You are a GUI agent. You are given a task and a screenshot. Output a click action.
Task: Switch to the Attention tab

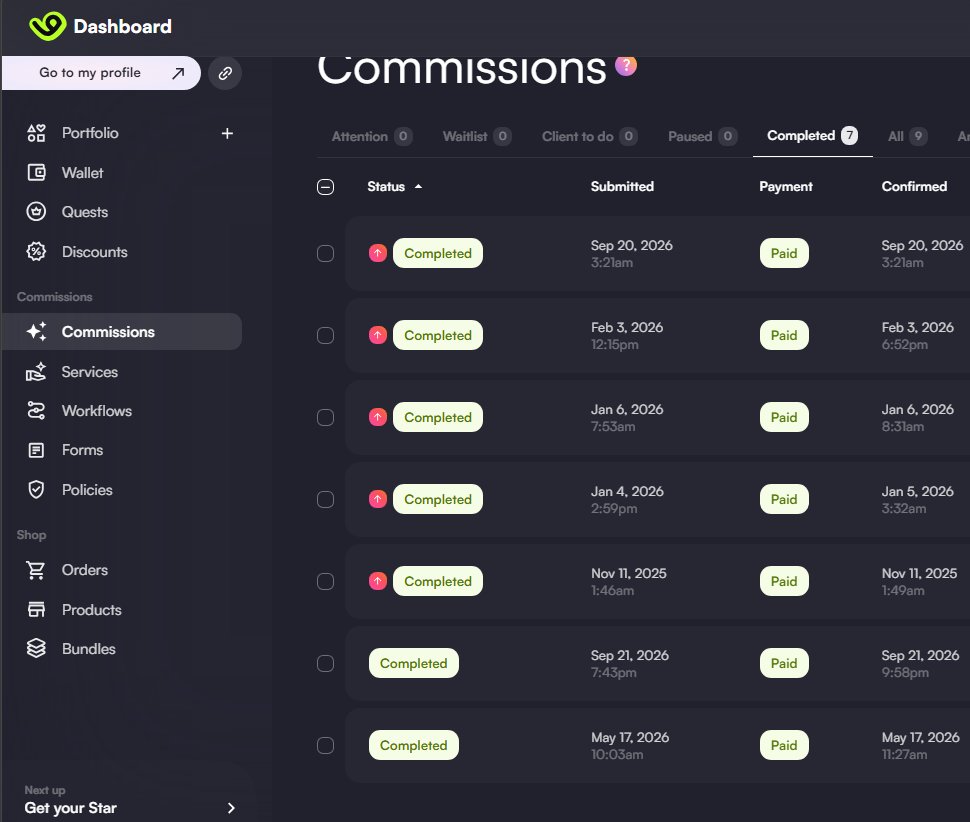point(372,136)
